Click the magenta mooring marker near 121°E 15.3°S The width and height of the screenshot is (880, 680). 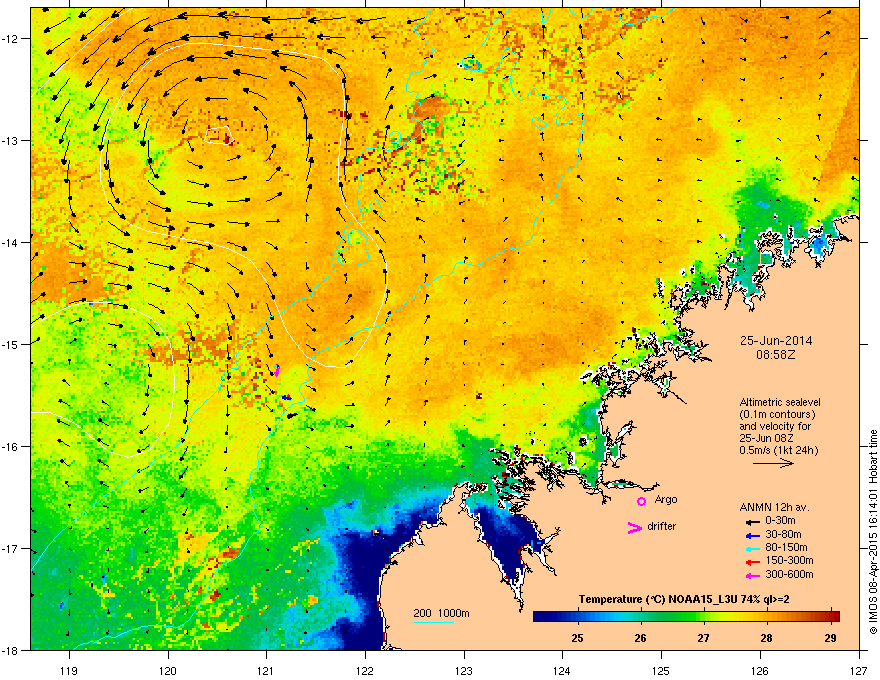tap(277, 370)
